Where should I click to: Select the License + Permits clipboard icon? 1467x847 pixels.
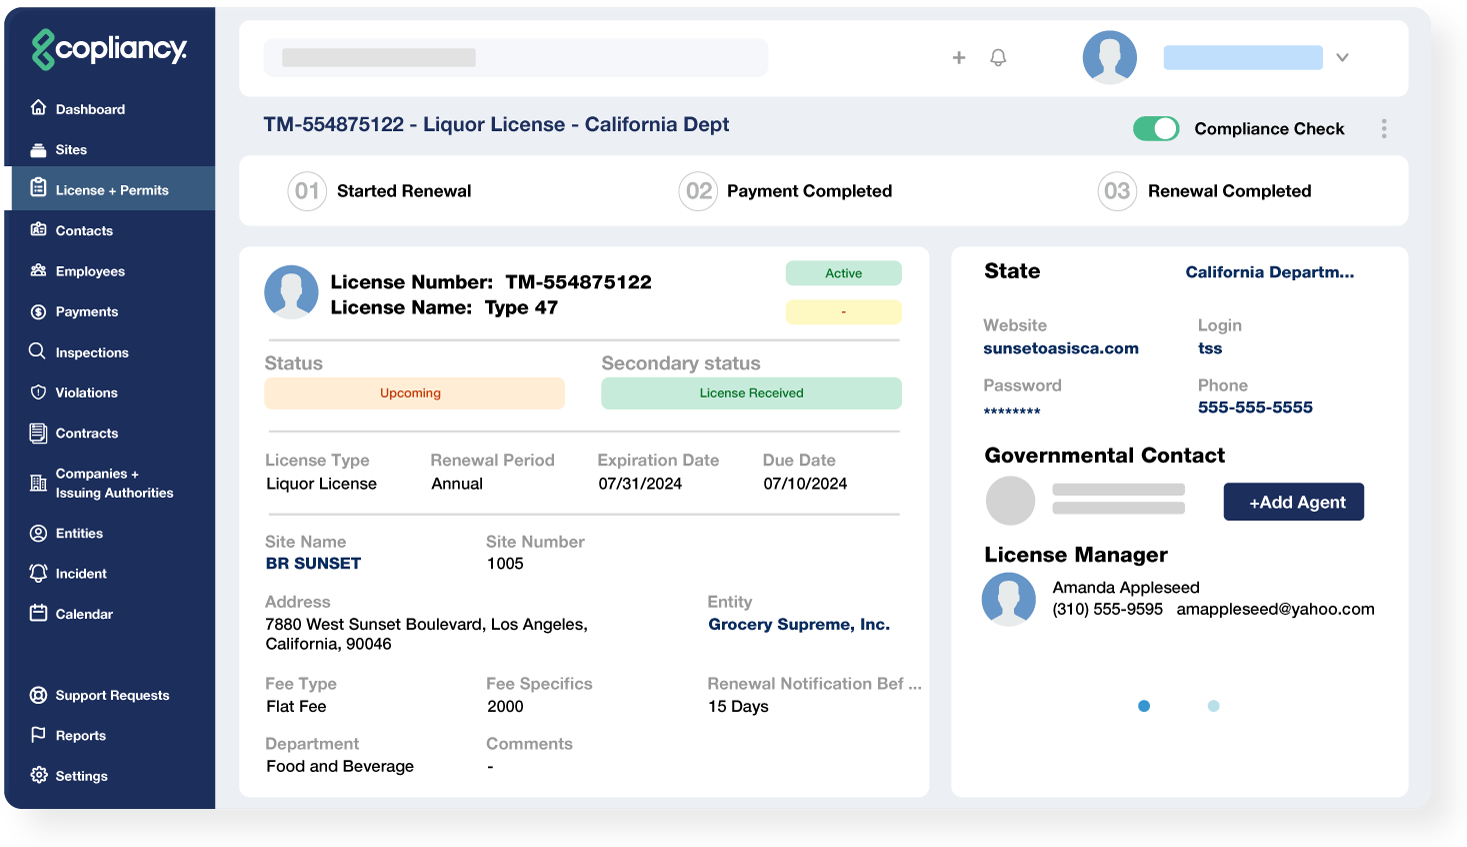(x=38, y=187)
